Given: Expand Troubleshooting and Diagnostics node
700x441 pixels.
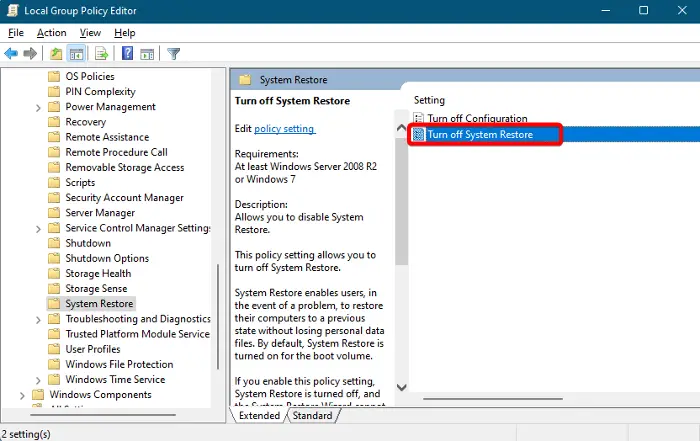Looking at the screenshot, I should 38,320.
